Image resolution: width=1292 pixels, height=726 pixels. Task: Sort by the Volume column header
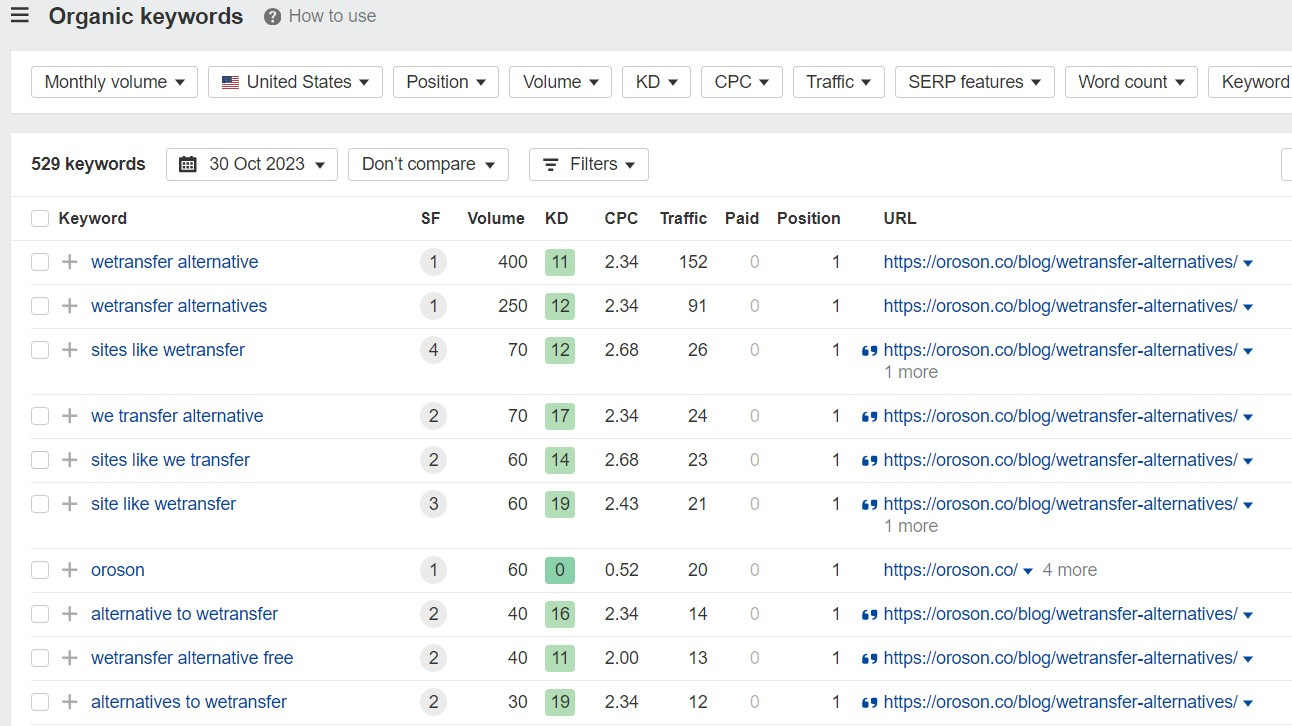tap(496, 218)
